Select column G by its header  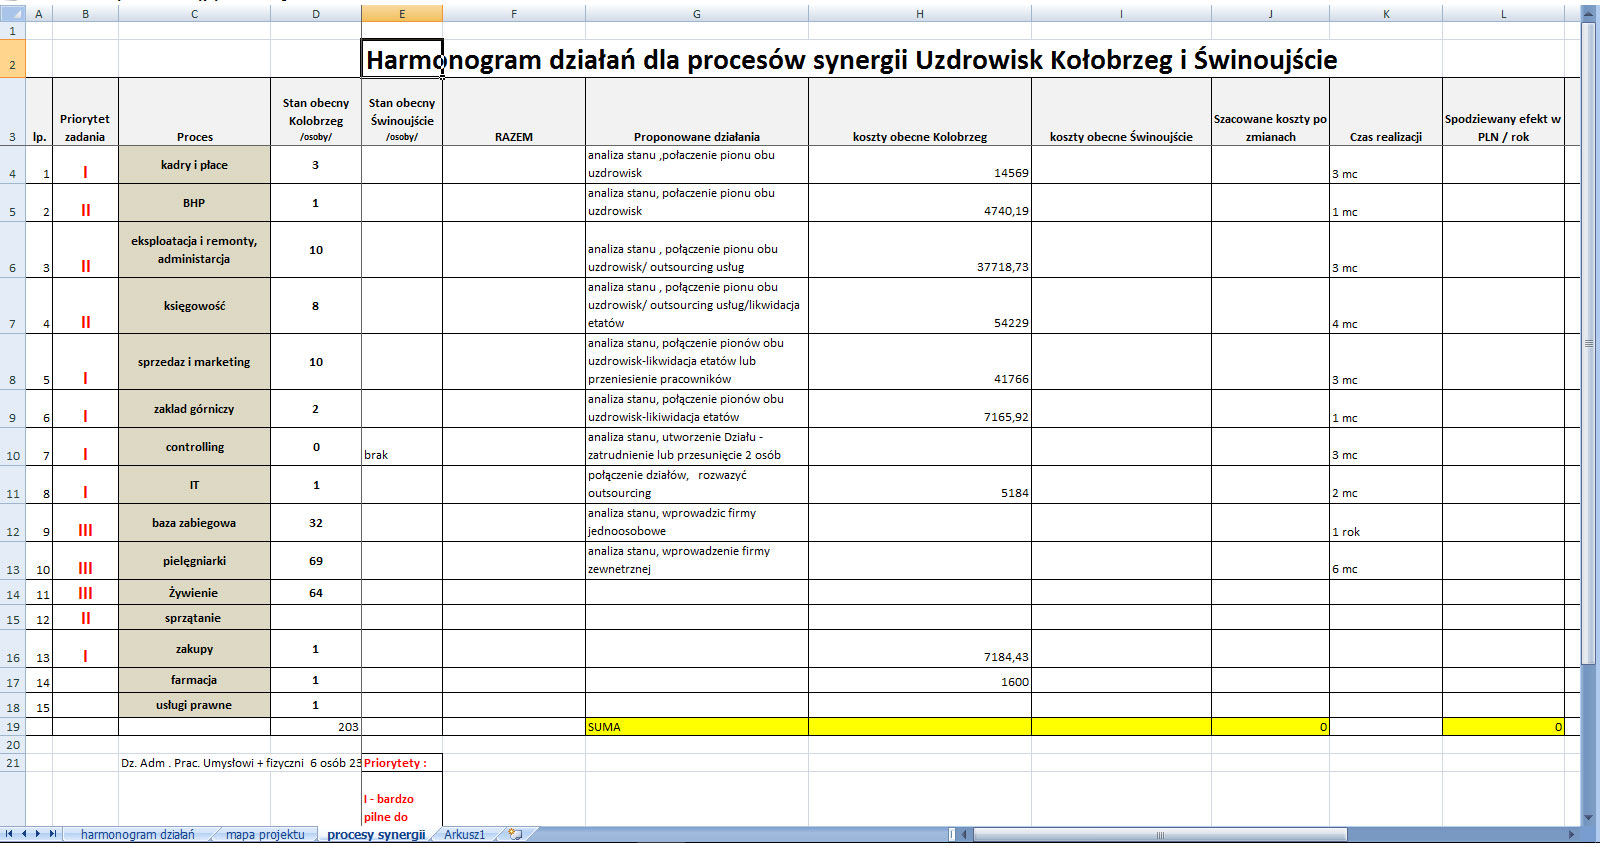(696, 14)
